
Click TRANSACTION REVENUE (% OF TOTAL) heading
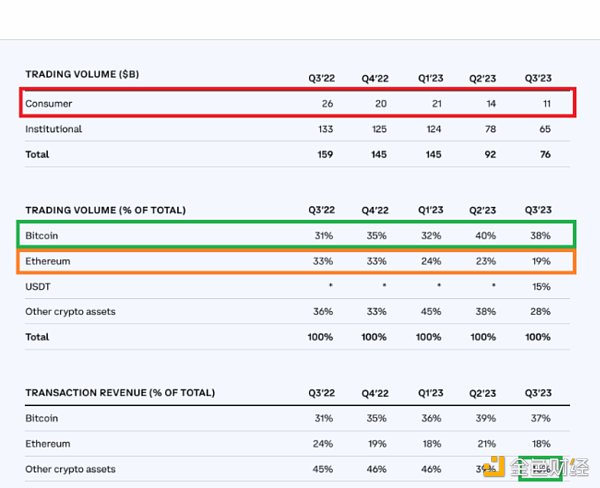[x=119, y=393]
